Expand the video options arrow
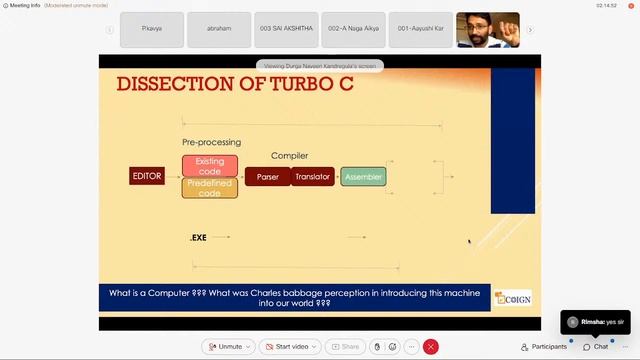 [x=314, y=347]
